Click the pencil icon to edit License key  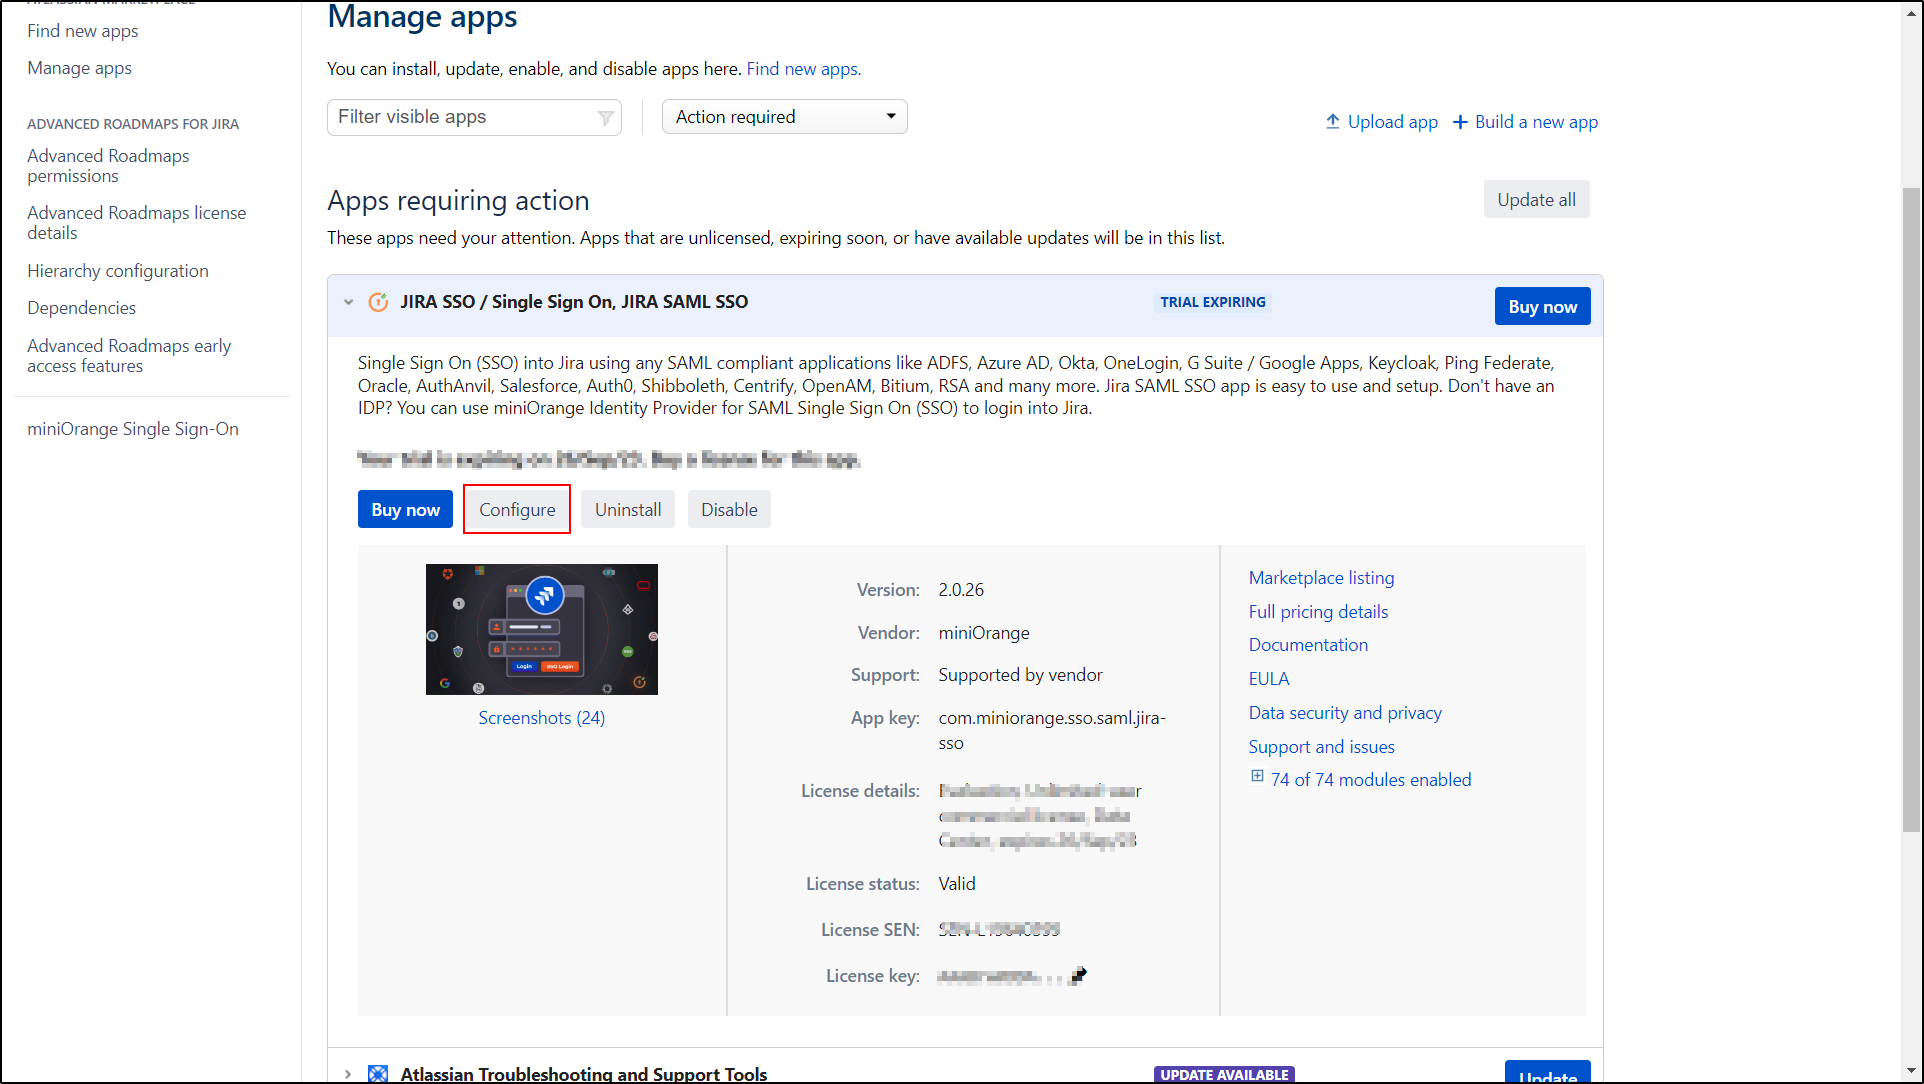(x=1078, y=975)
